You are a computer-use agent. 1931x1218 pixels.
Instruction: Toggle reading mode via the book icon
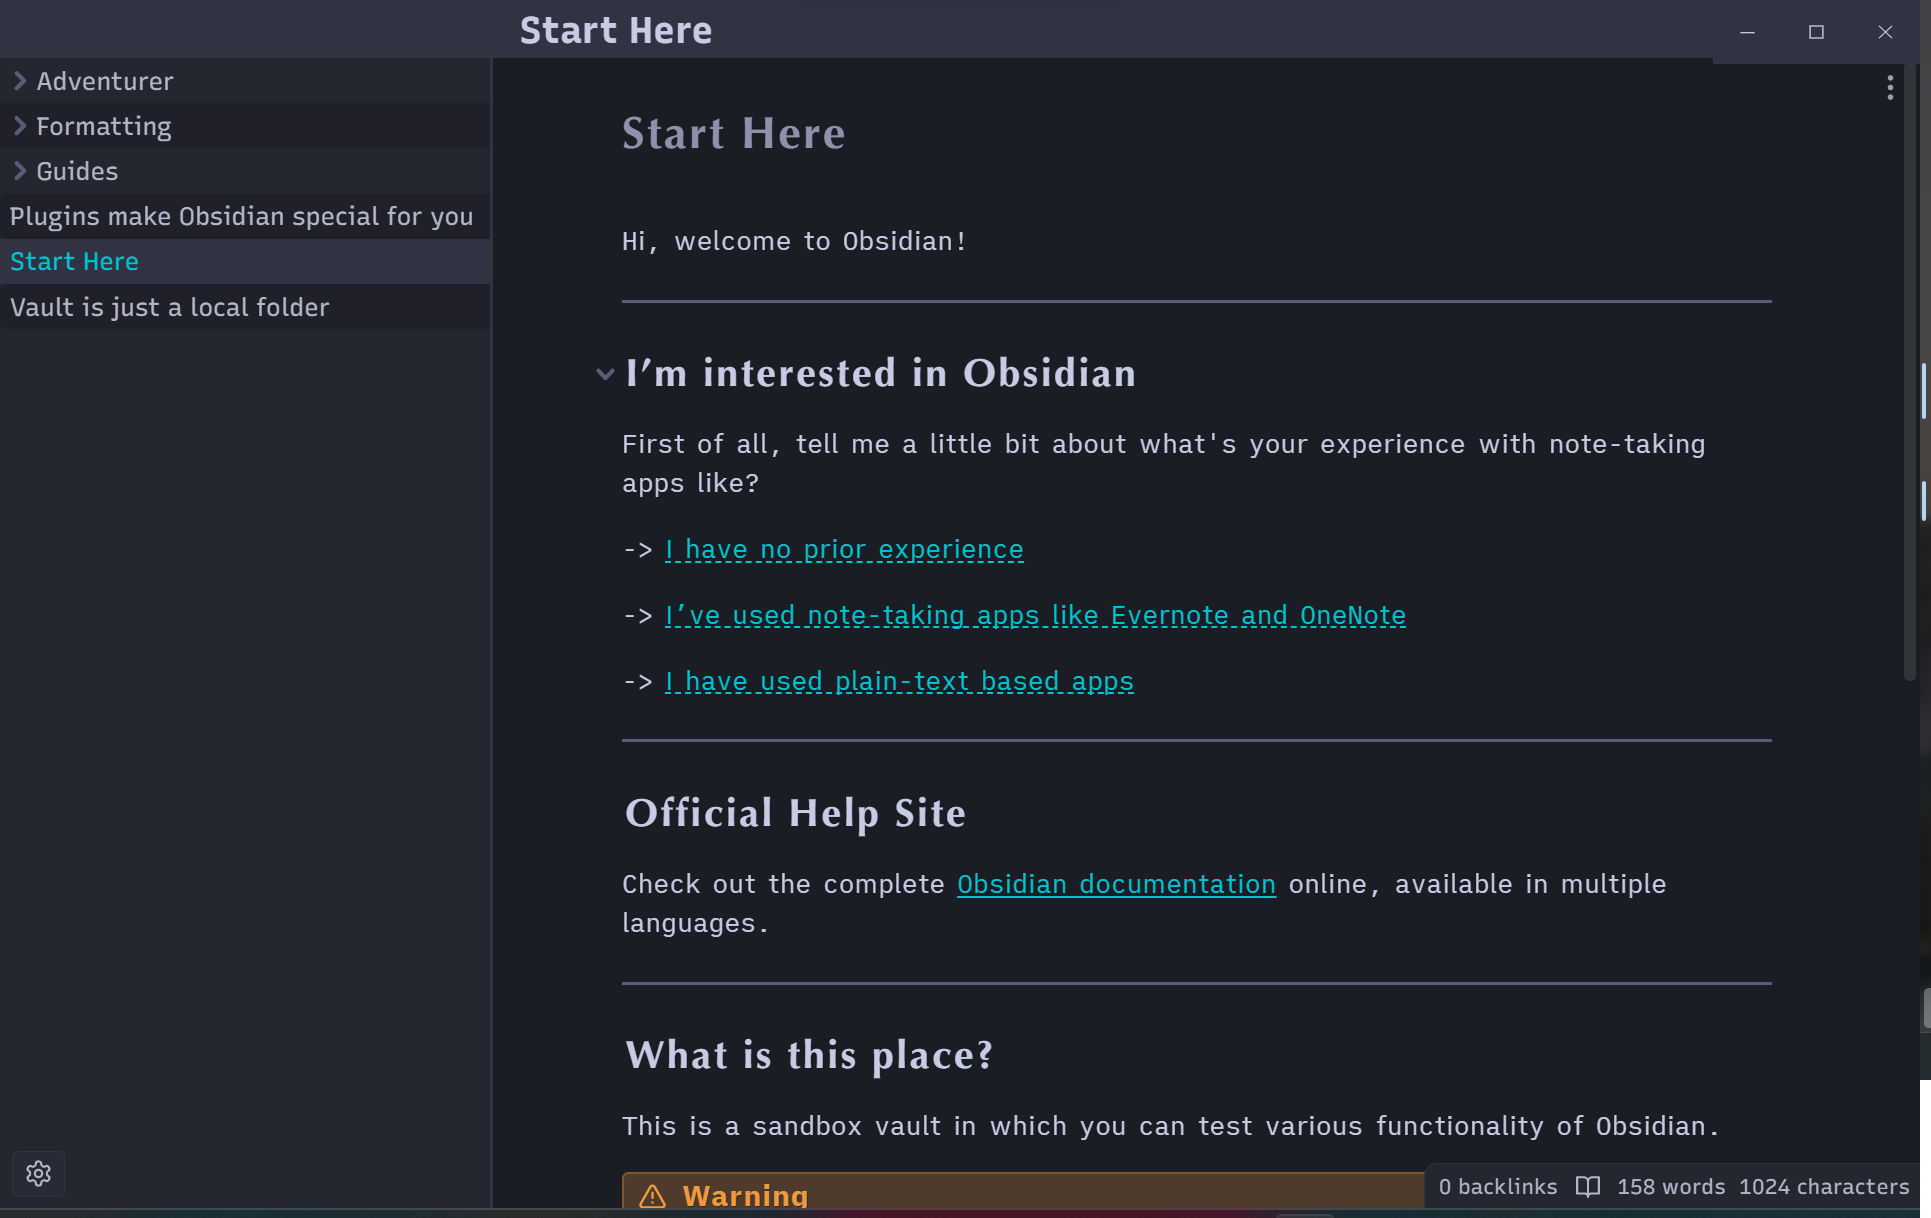pos(1588,1186)
